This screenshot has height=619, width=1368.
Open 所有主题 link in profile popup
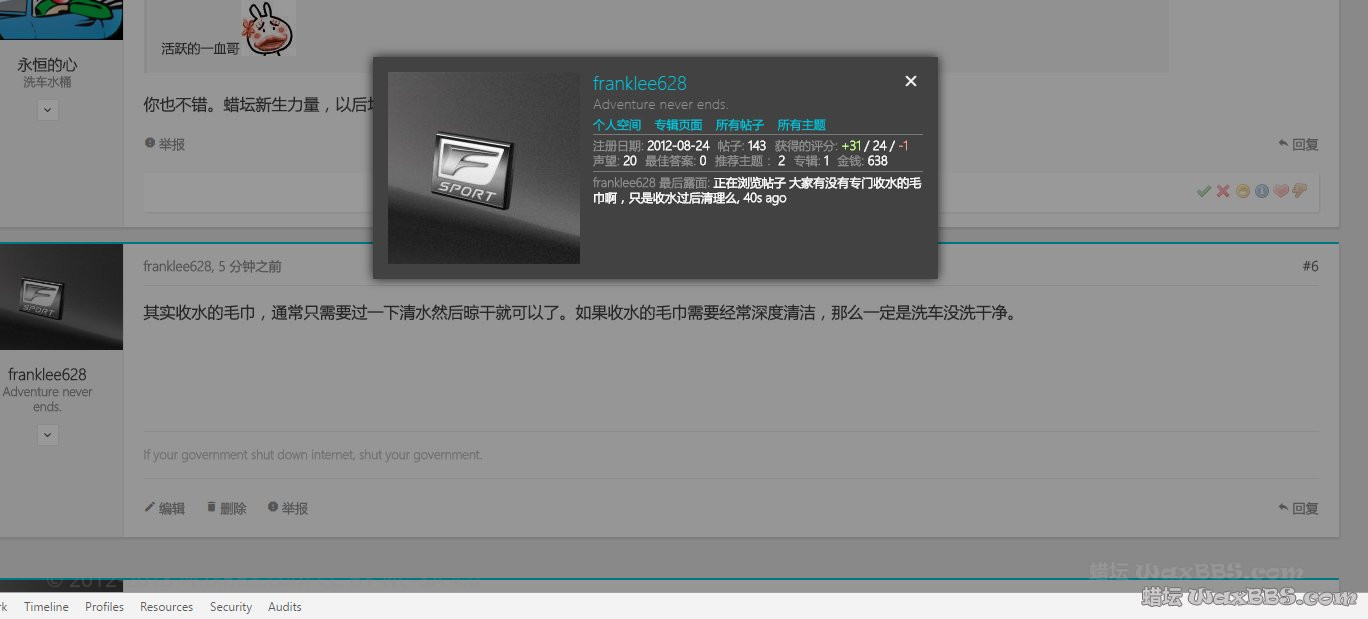coord(801,125)
